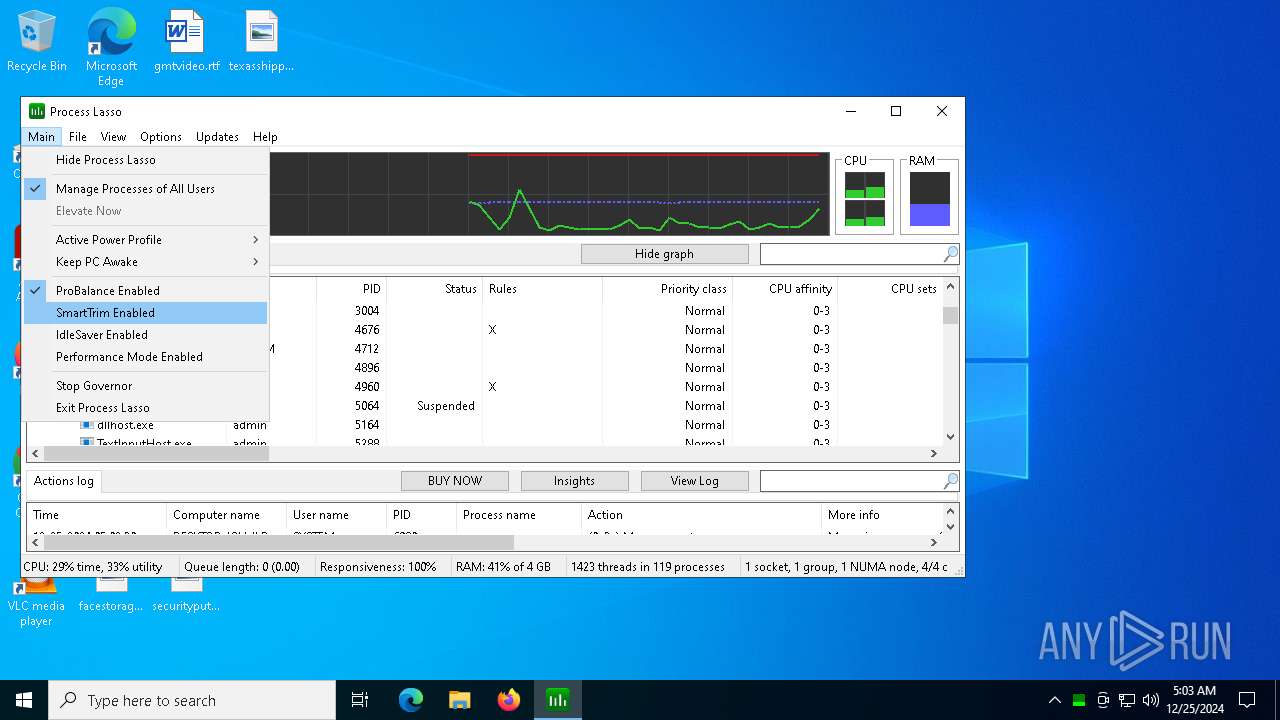Open the gmtvideo.rtf file icon
Image resolution: width=1280 pixels, height=720 pixels.
click(187, 42)
